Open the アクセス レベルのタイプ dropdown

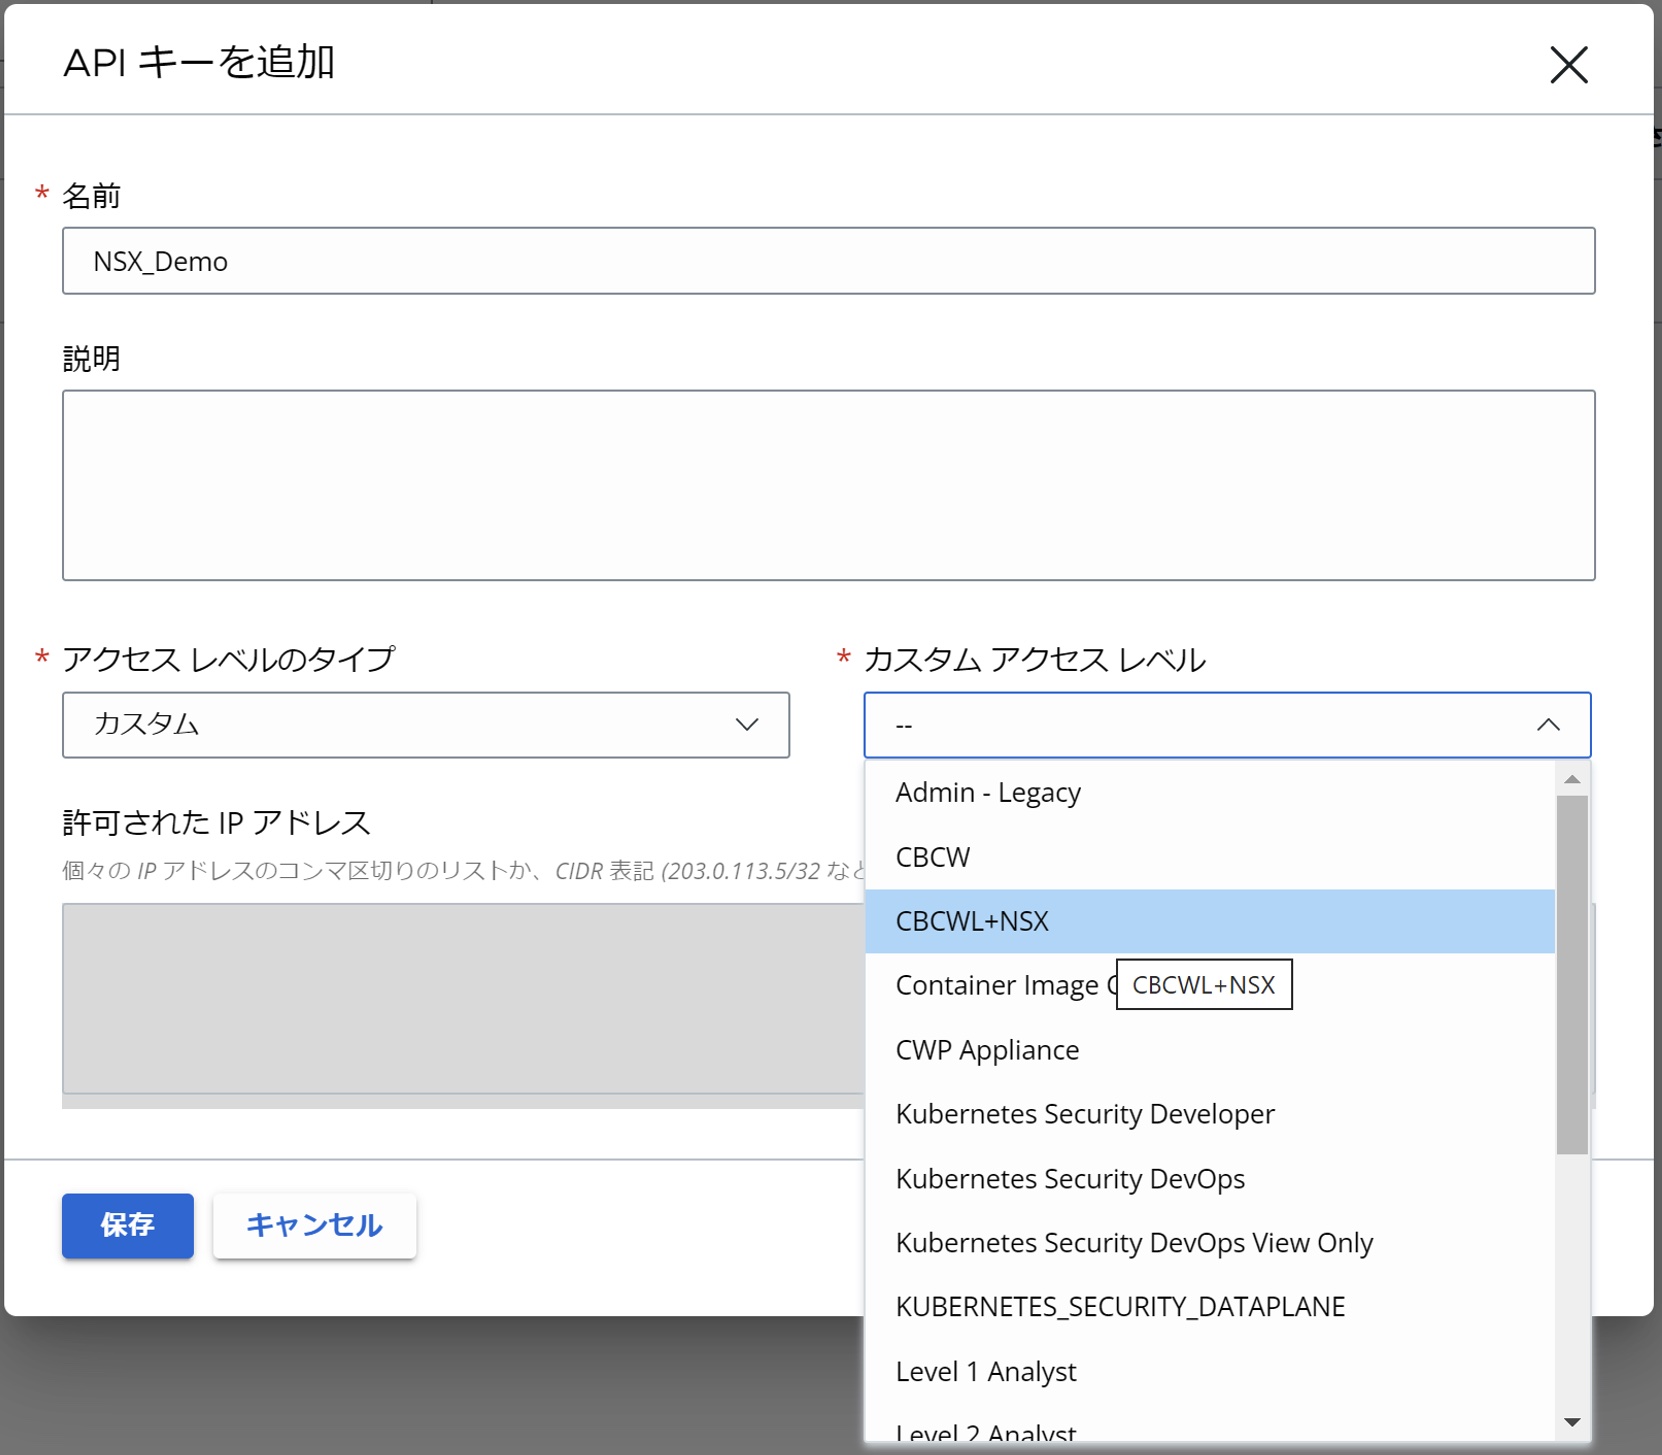click(425, 725)
